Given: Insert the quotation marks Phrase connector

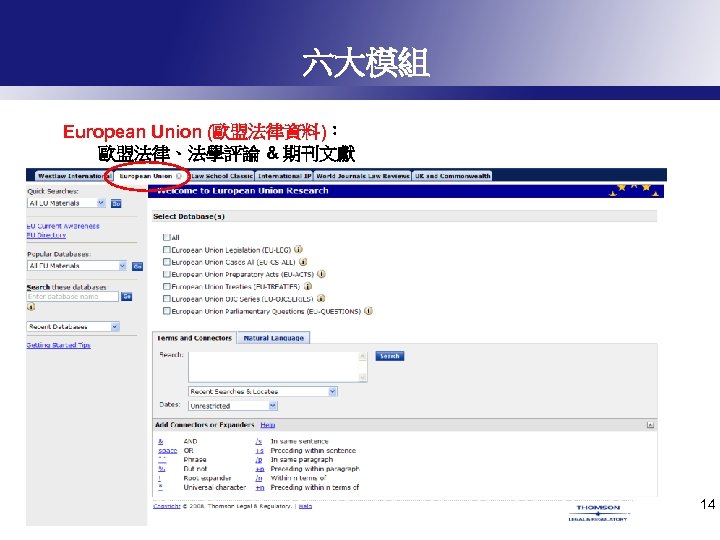Looking at the screenshot, I should point(162,460).
